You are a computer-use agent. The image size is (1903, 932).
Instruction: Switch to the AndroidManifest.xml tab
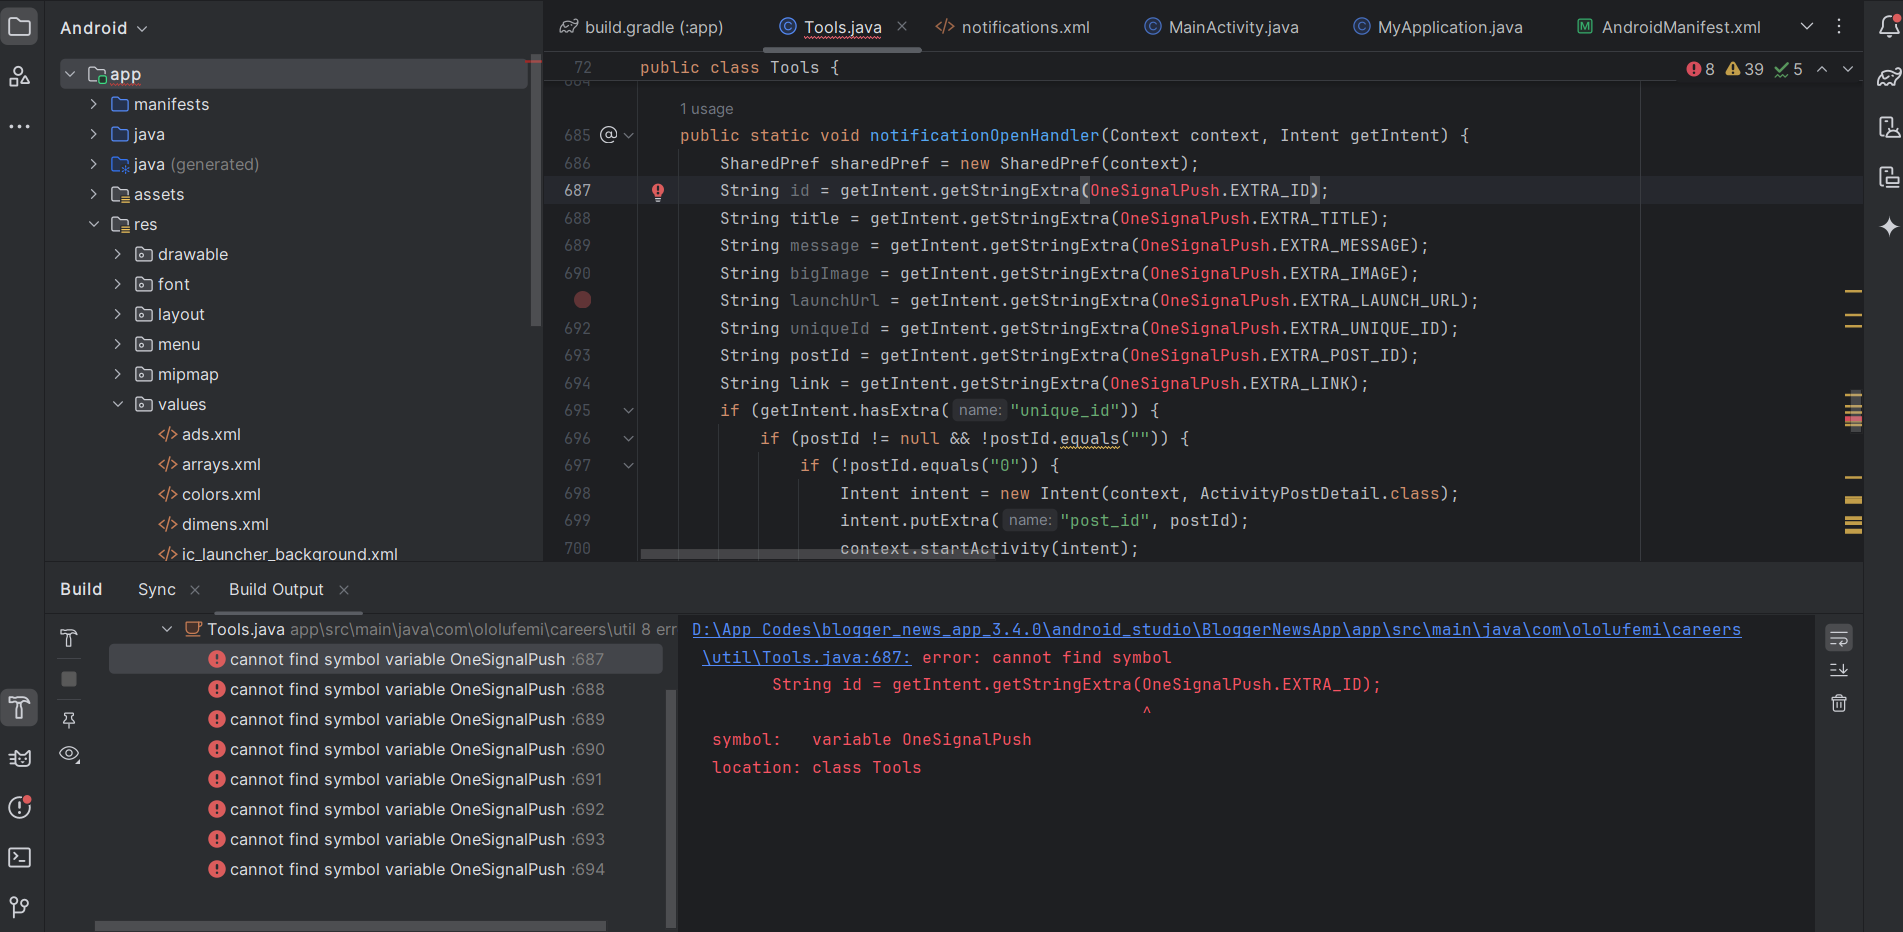coord(1669,27)
